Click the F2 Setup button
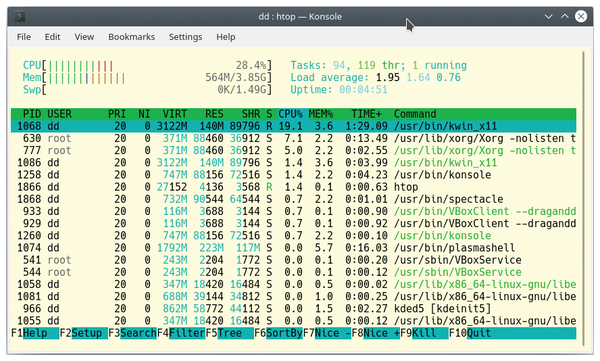Viewport: 600px width, 361px height. [84, 333]
